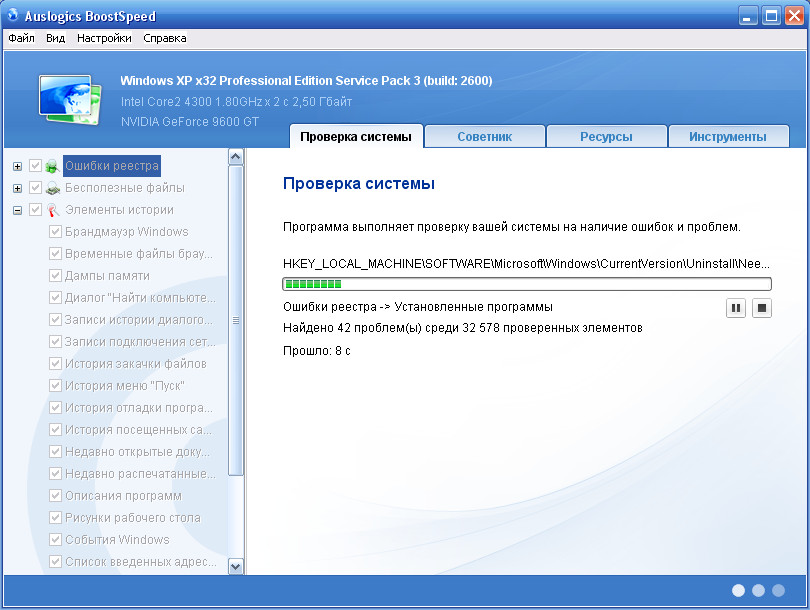
Task: Maximize the BoostSpeed window
Action: tap(771, 15)
